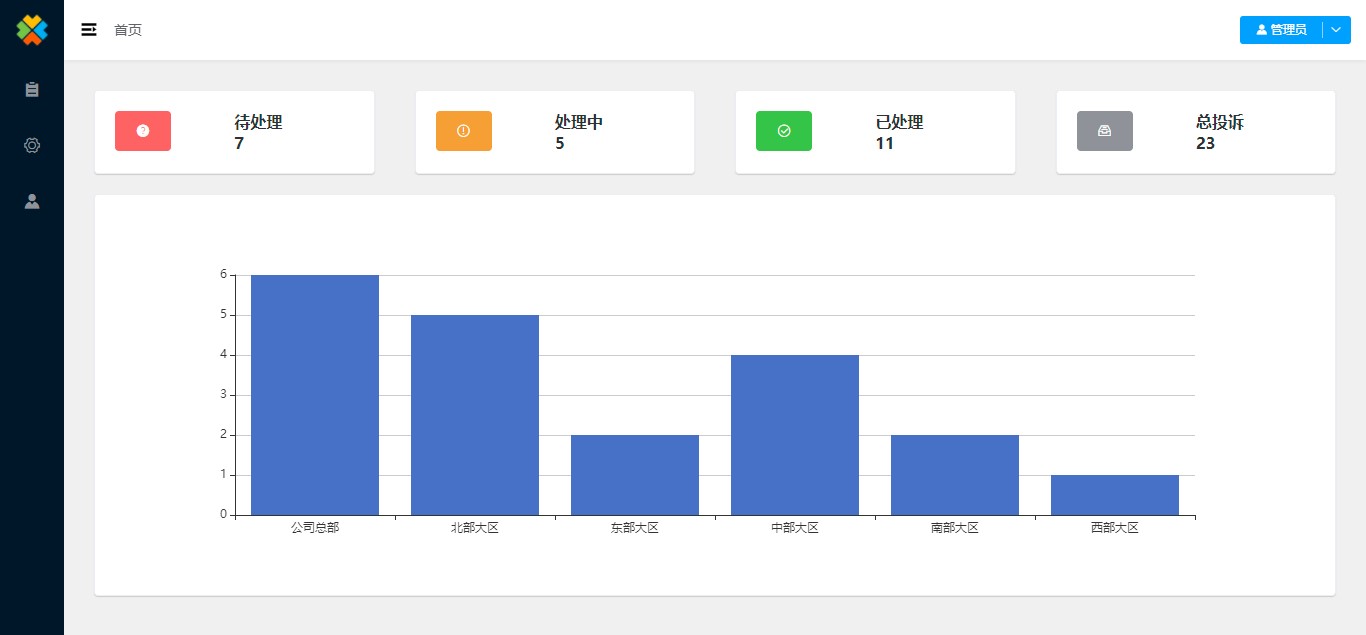Click the 公司总部 bar in chart
1366x635 pixels.
315,395
